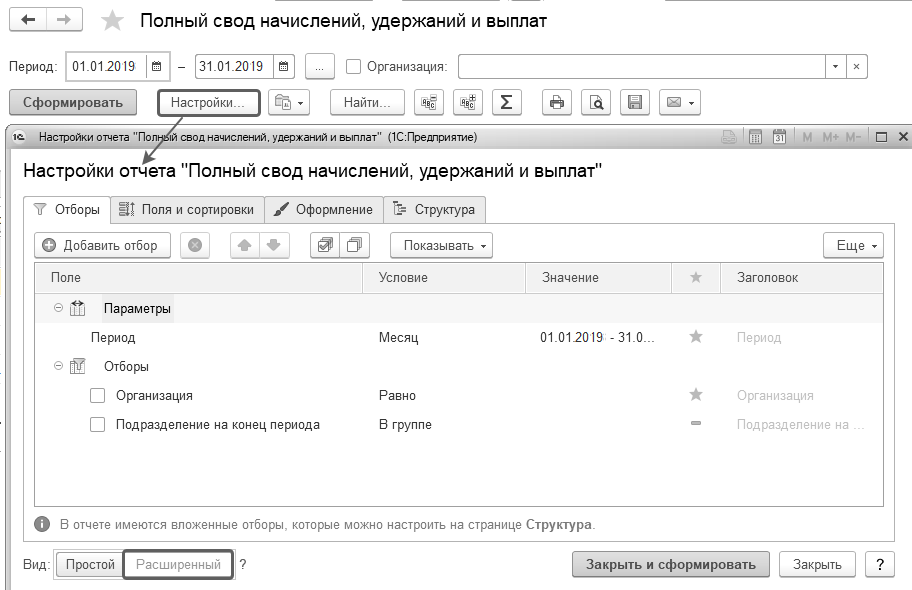
Task: Tick the Подразделение на конец периода checkbox
Action: 98,425
